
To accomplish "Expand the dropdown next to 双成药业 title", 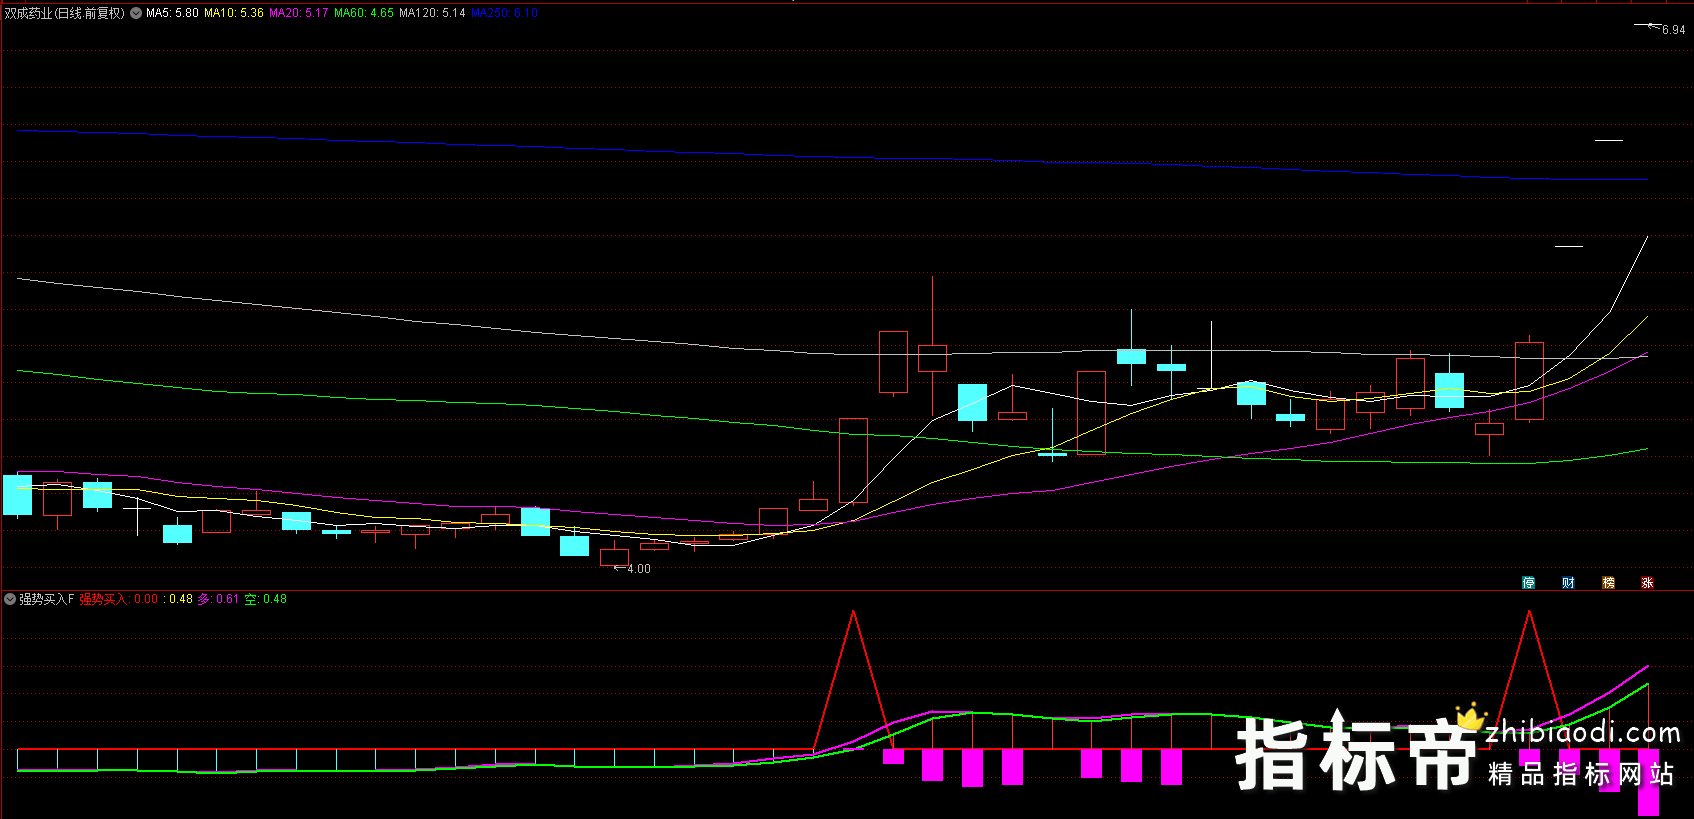I will (x=135, y=13).
